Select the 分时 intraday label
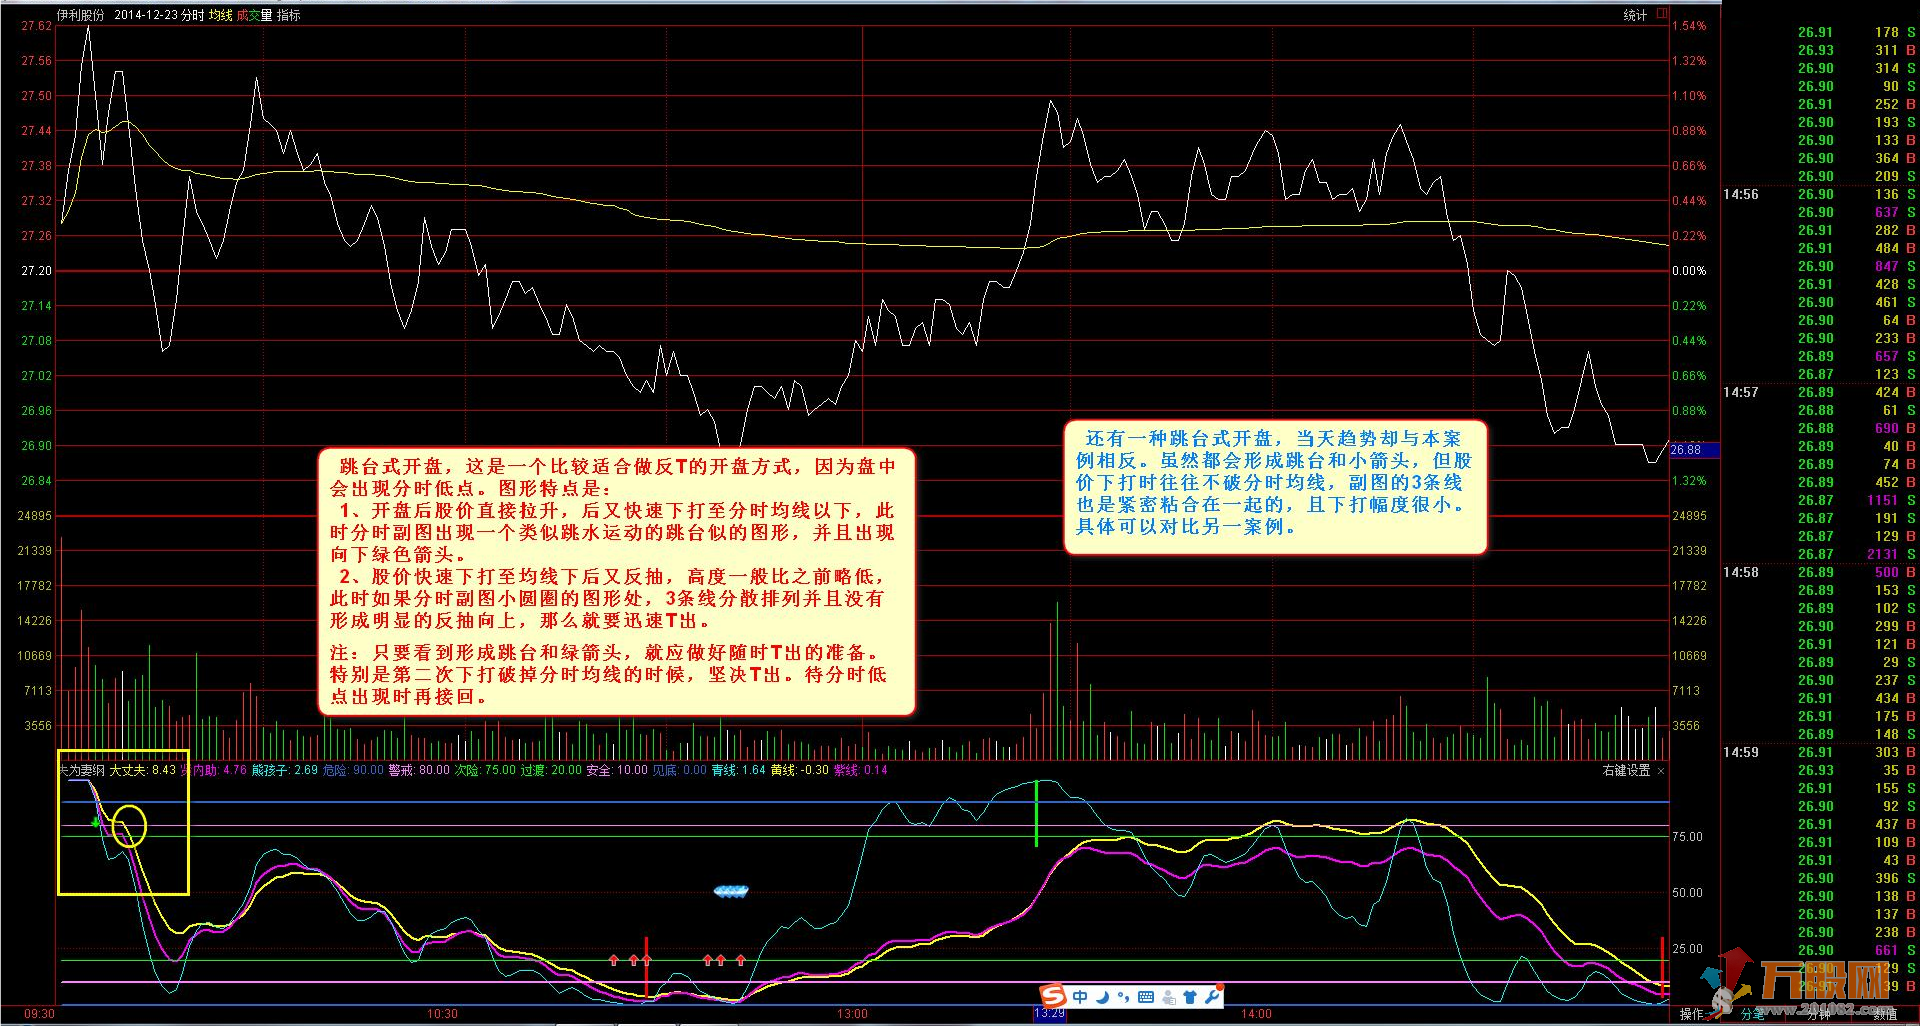The image size is (1920, 1026). point(193,15)
